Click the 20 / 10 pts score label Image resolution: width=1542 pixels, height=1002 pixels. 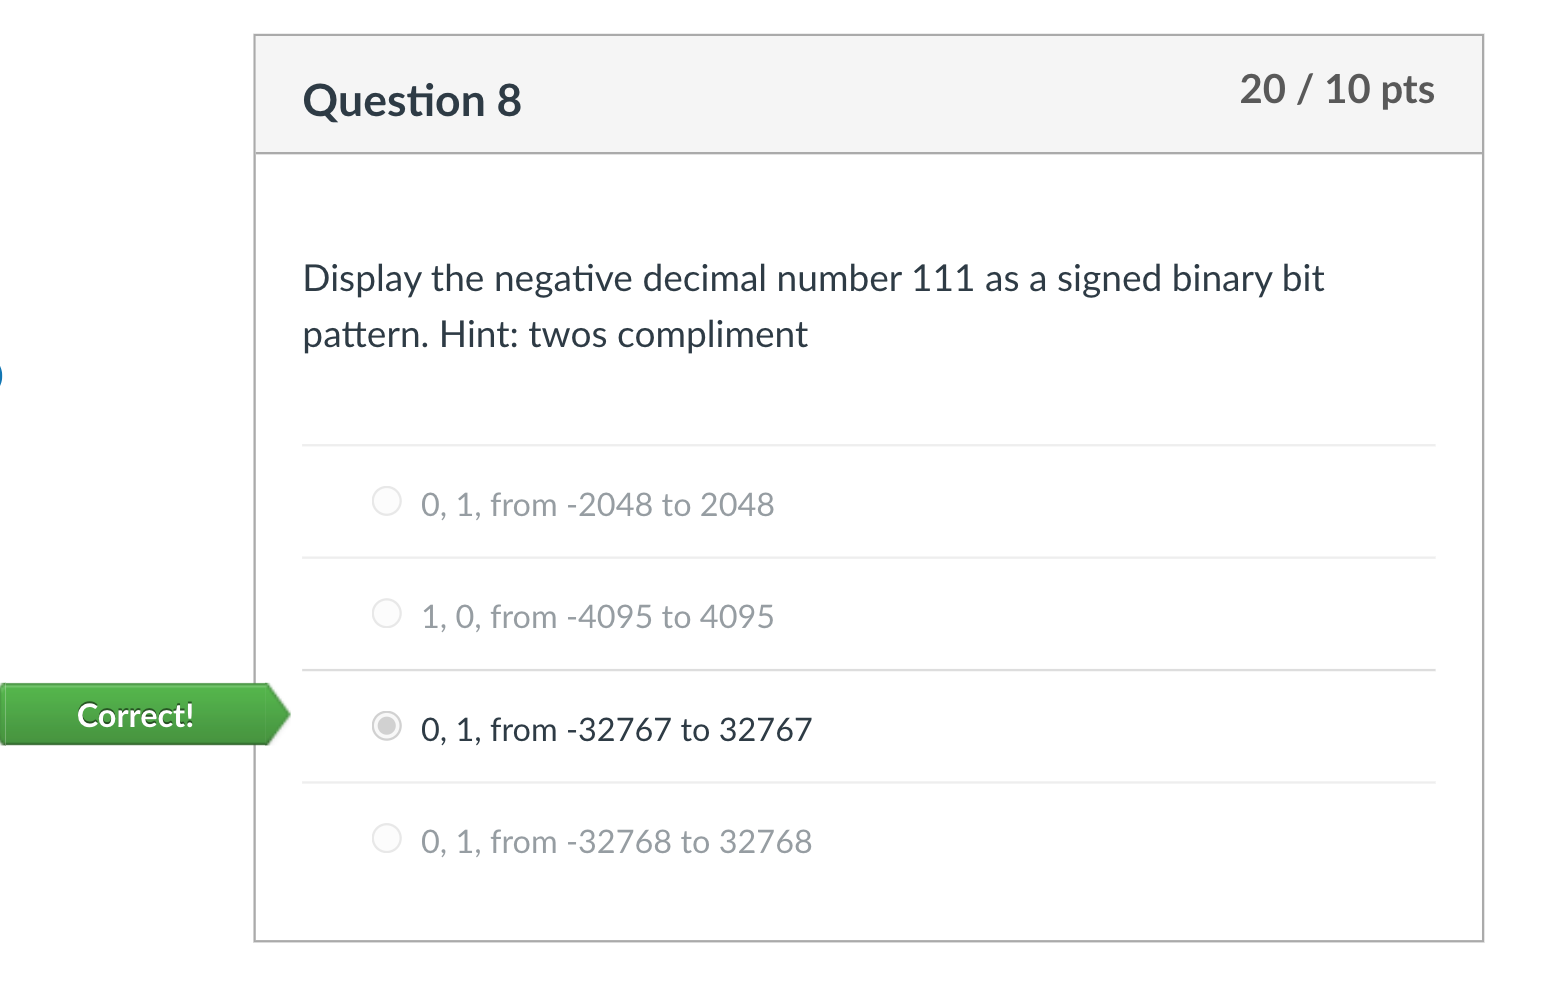pos(1337,90)
